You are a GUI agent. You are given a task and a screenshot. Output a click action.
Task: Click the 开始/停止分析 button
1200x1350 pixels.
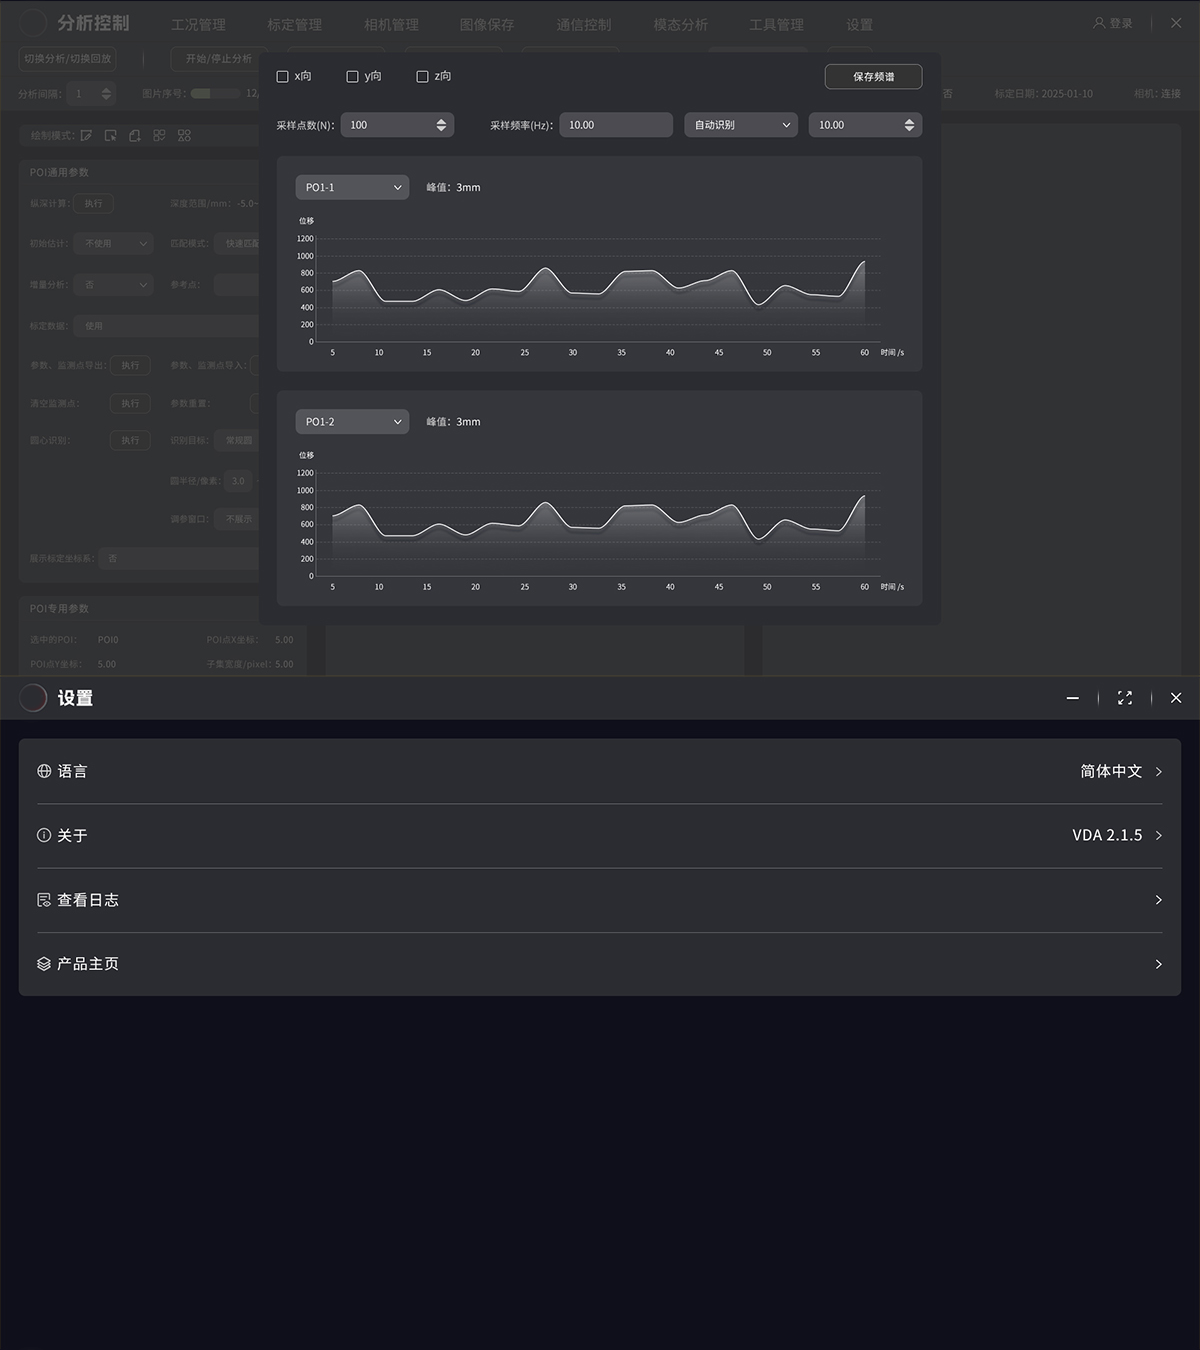point(218,59)
